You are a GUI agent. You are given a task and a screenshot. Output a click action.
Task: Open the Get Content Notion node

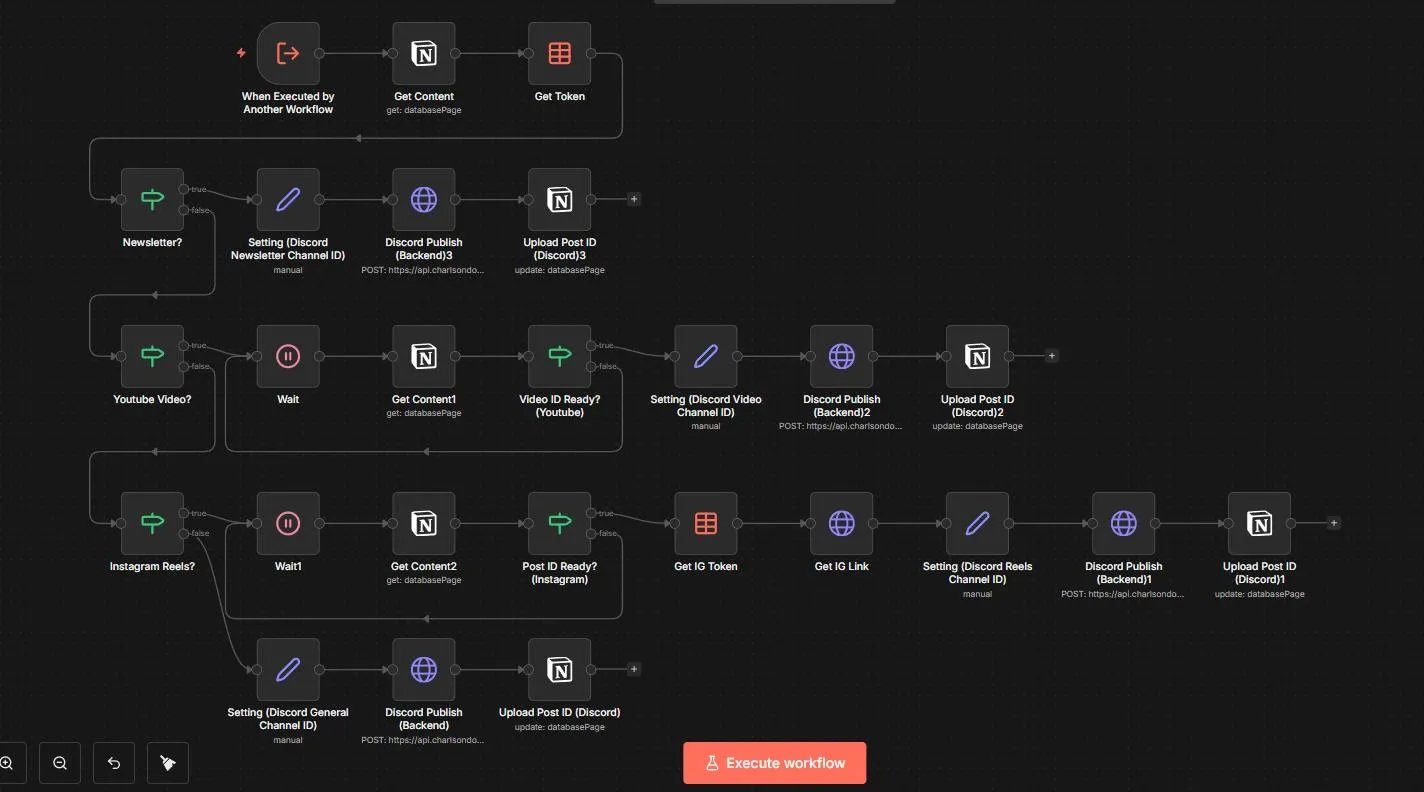click(x=424, y=53)
